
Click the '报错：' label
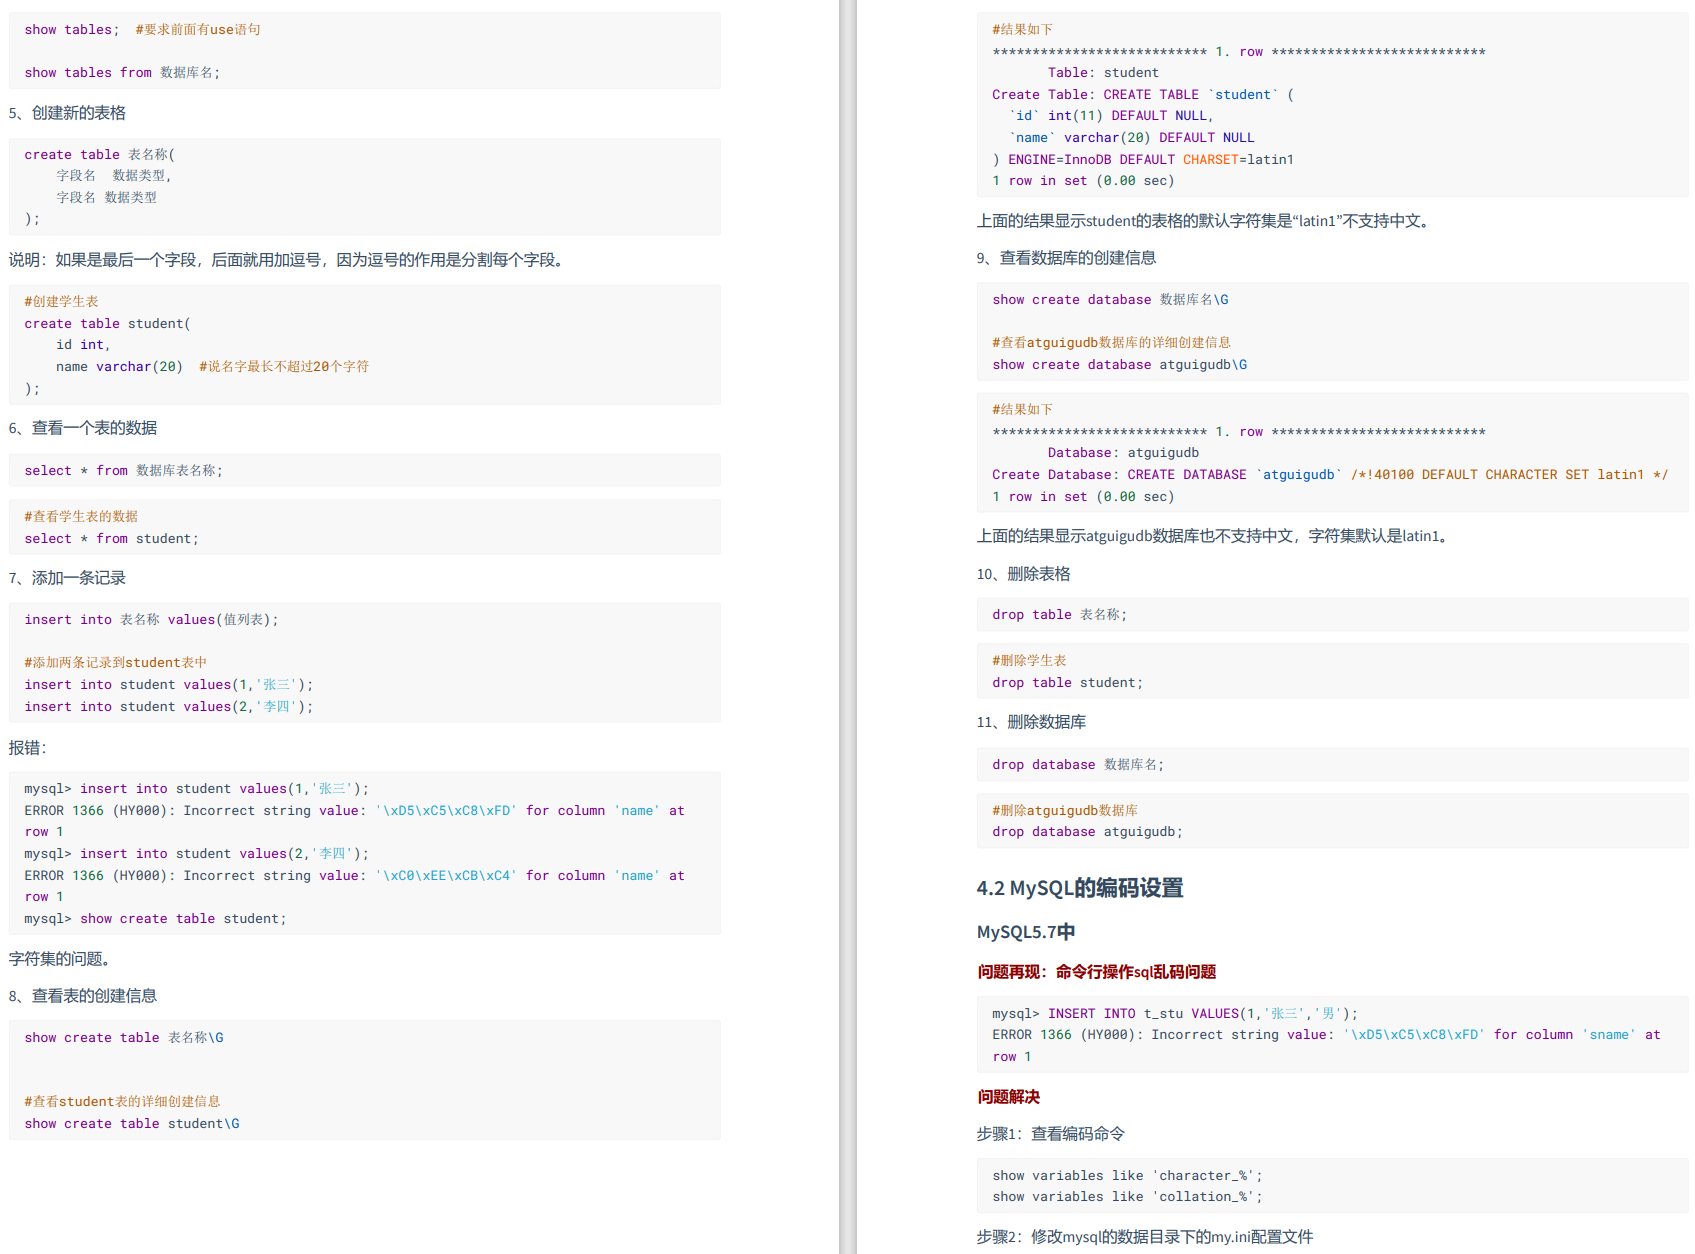click(x=28, y=748)
